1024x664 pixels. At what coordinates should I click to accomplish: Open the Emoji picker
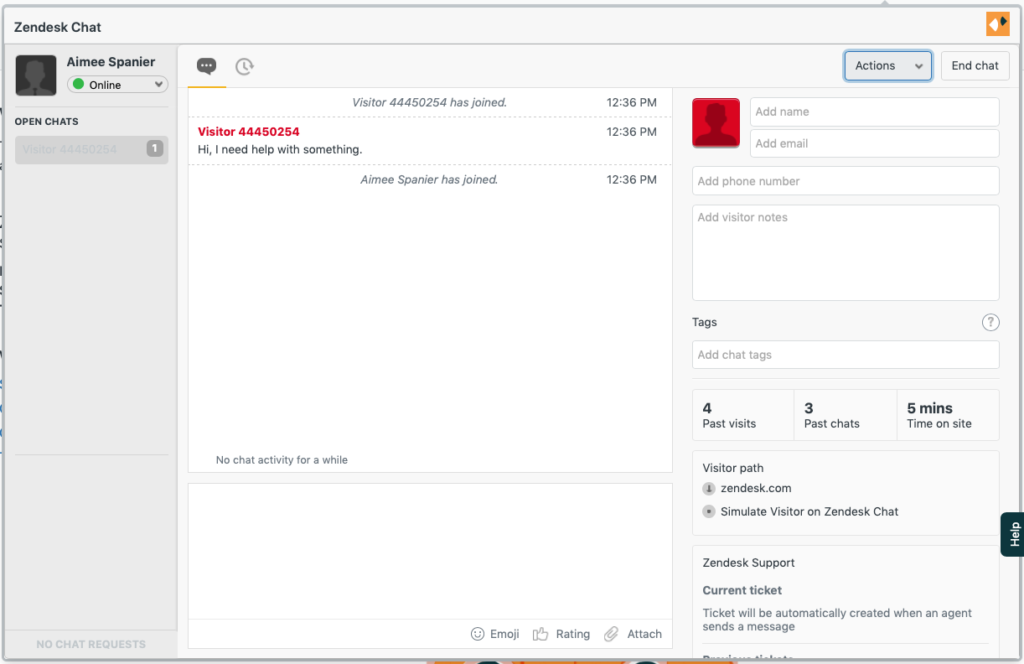pos(494,634)
